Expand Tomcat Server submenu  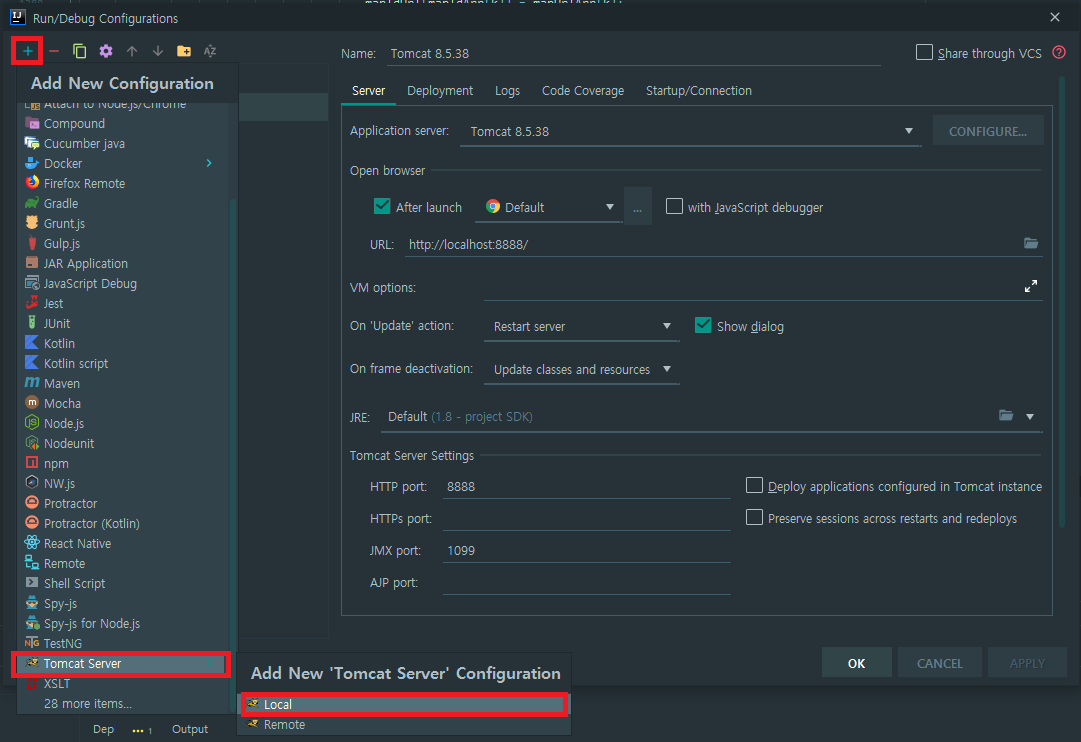coord(123,663)
